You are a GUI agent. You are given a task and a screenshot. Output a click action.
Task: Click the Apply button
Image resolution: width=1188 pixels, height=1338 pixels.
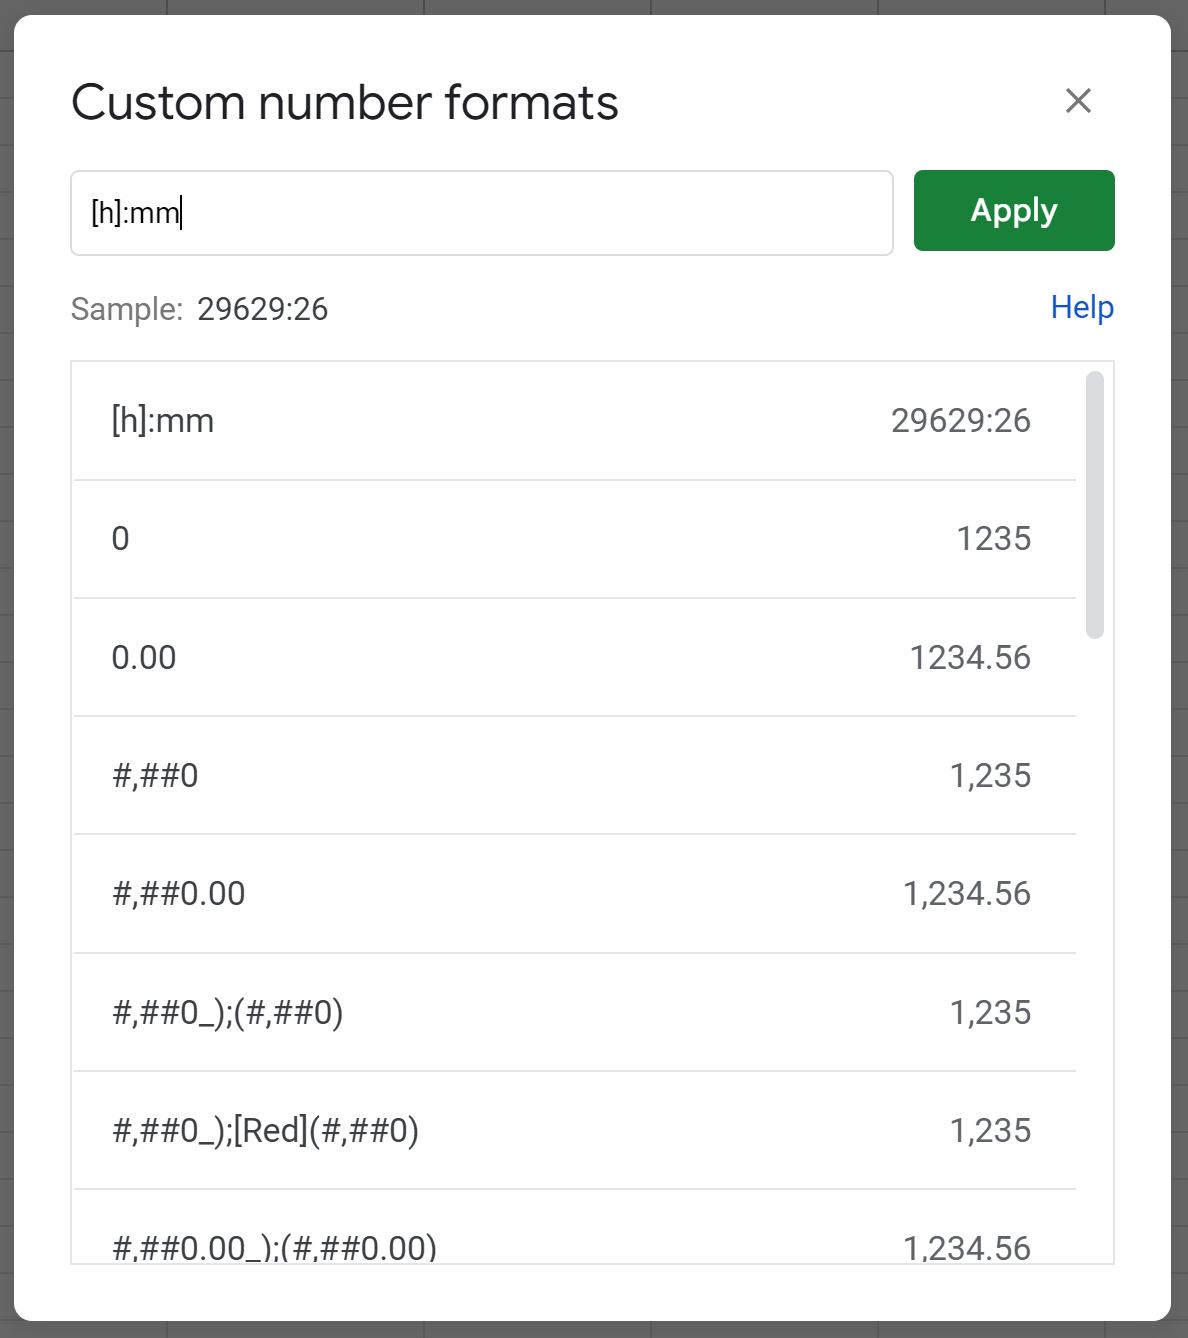[x=1014, y=210]
